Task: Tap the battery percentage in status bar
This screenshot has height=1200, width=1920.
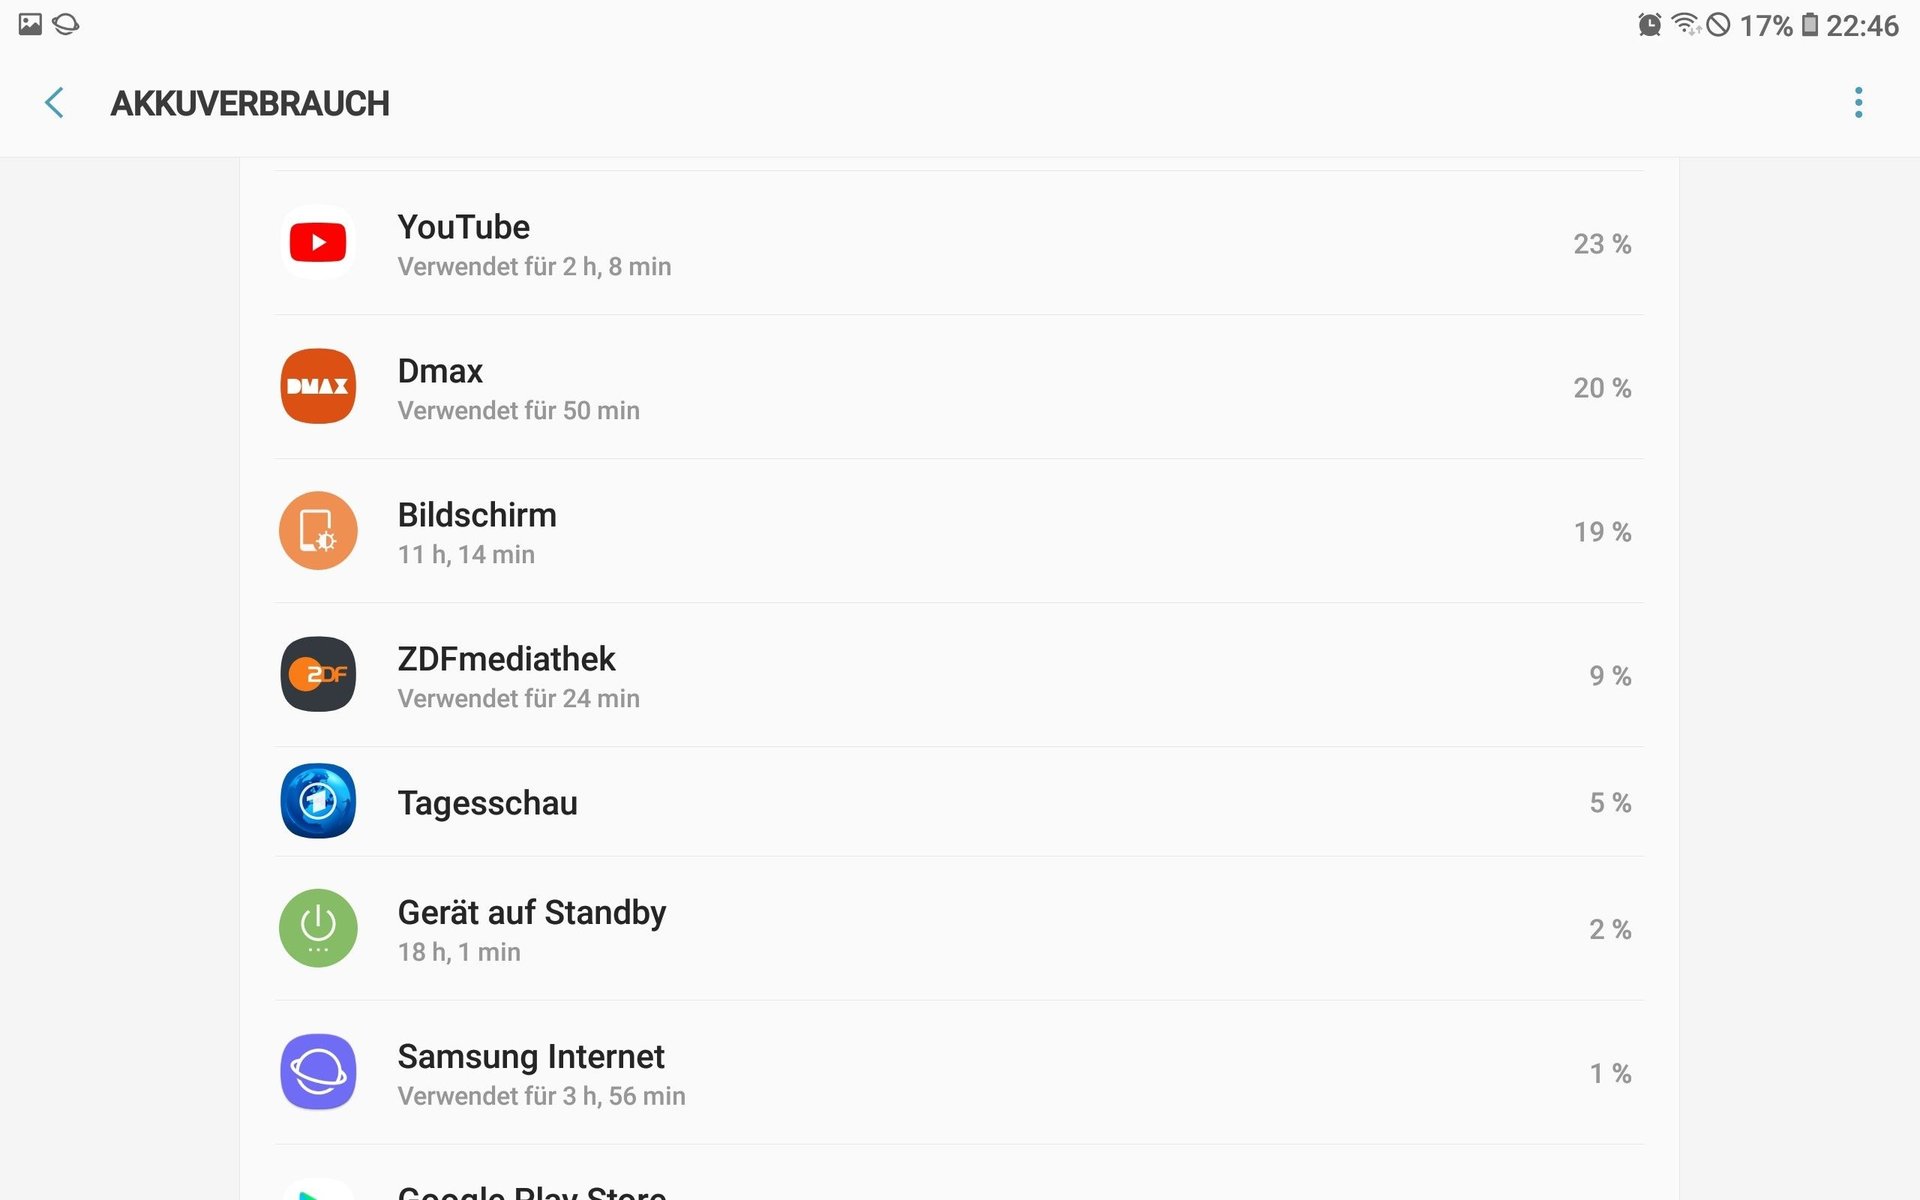Action: (1766, 25)
